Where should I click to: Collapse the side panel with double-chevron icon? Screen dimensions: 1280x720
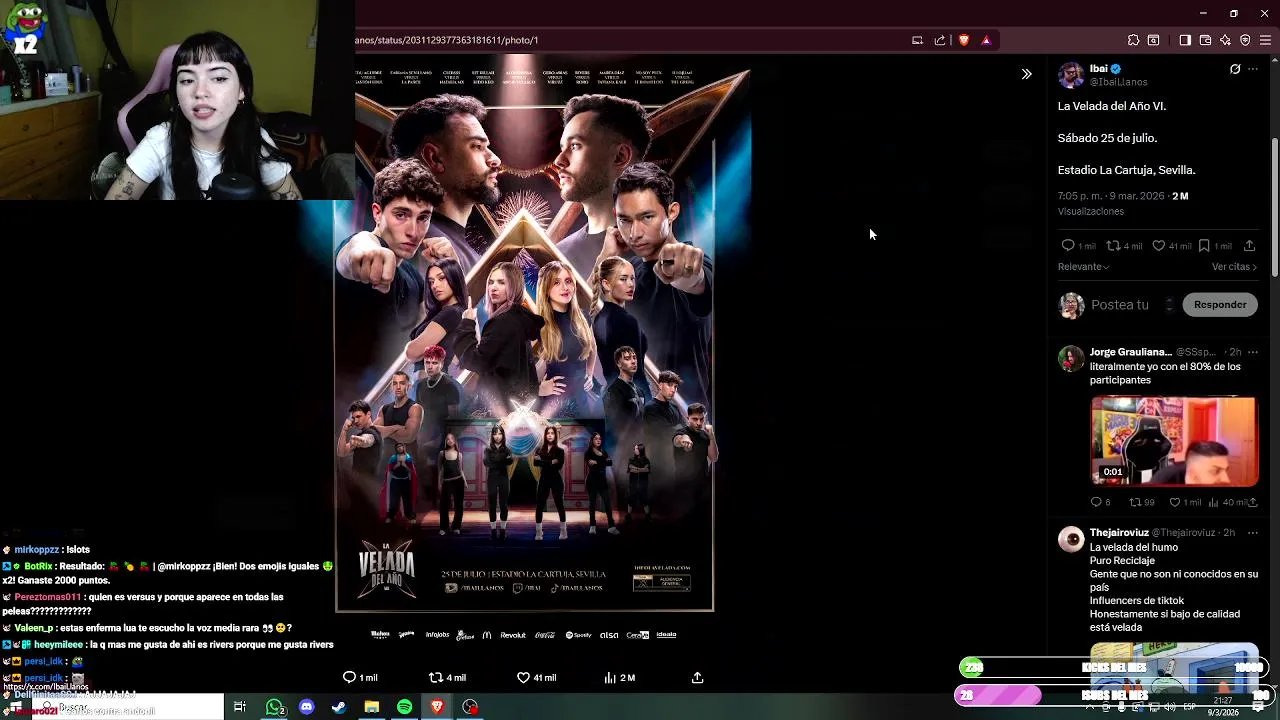point(1026,74)
